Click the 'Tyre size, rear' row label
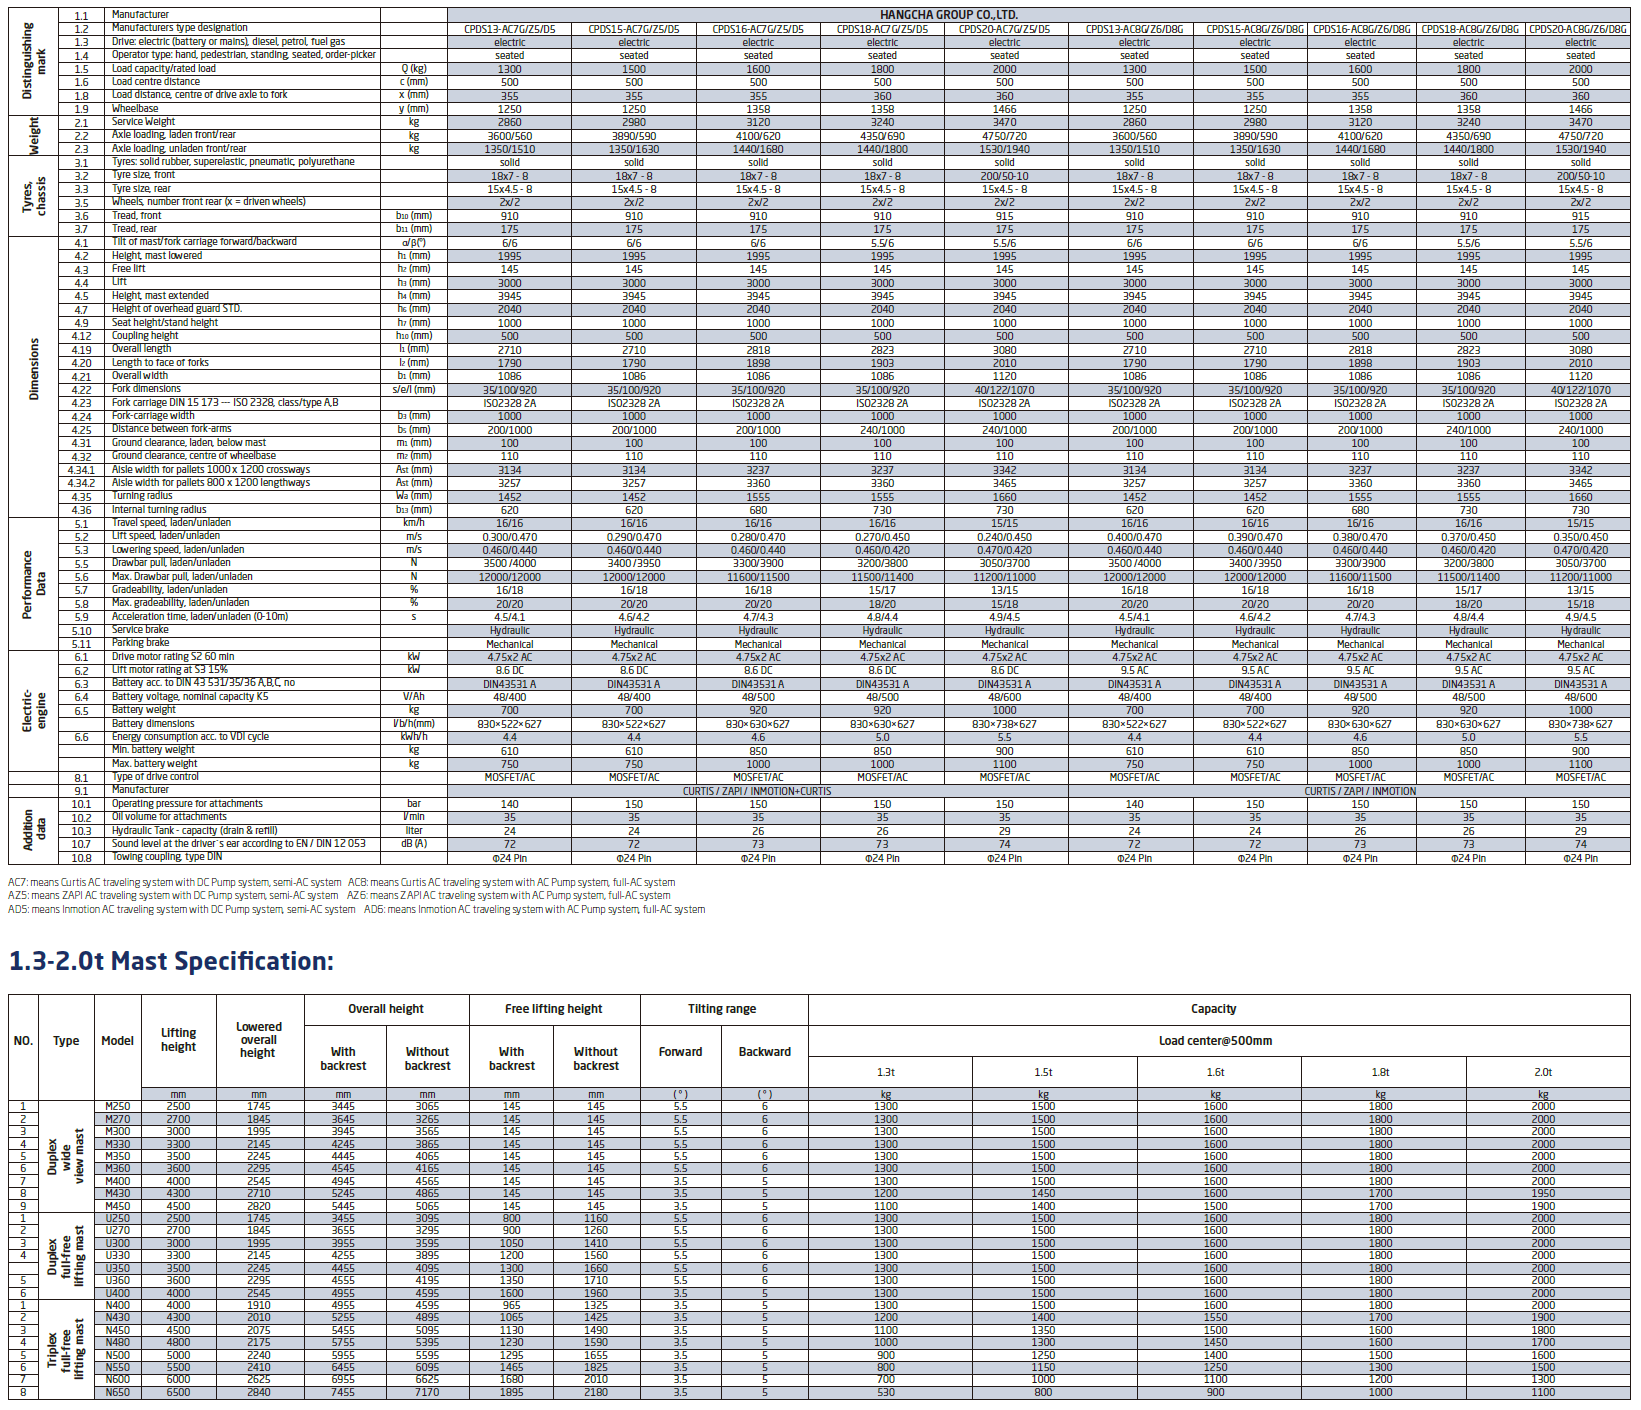The height and width of the screenshot is (1410, 1641). 142,189
